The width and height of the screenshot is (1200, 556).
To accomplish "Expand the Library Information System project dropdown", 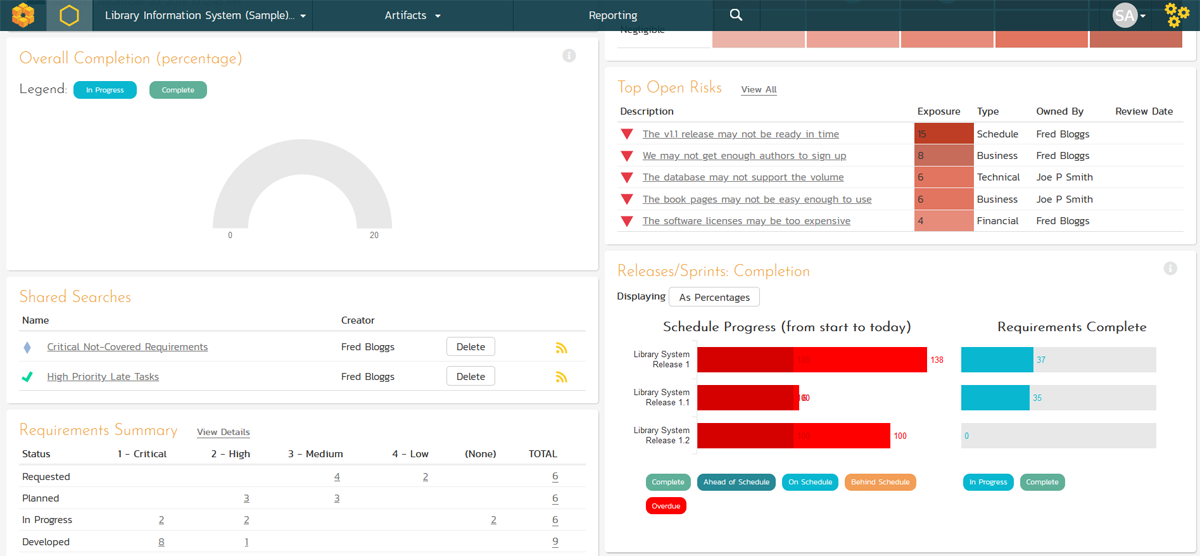I will pos(205,16).
